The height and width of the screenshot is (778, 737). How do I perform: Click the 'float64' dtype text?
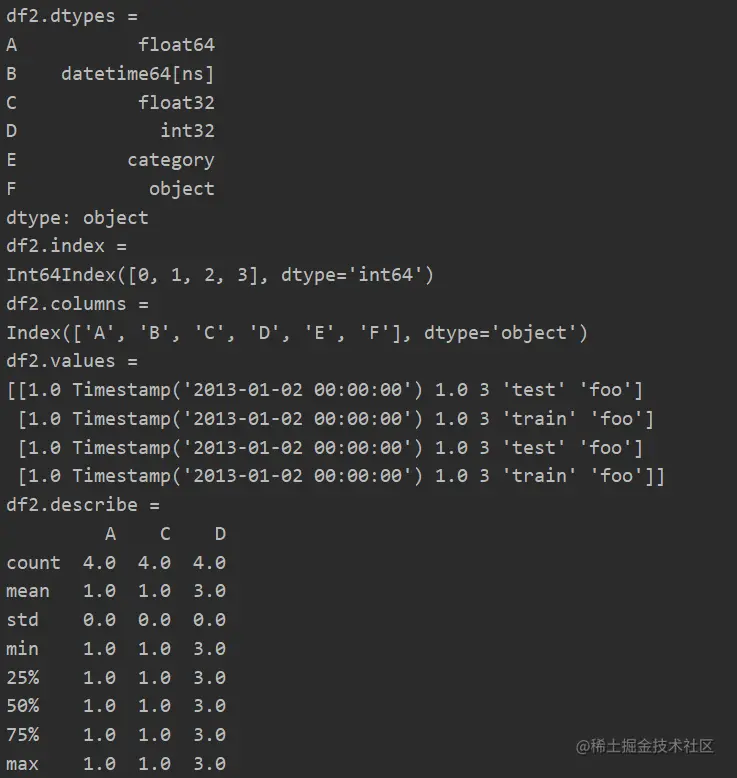pyautogui.click(x=176, y=45)
